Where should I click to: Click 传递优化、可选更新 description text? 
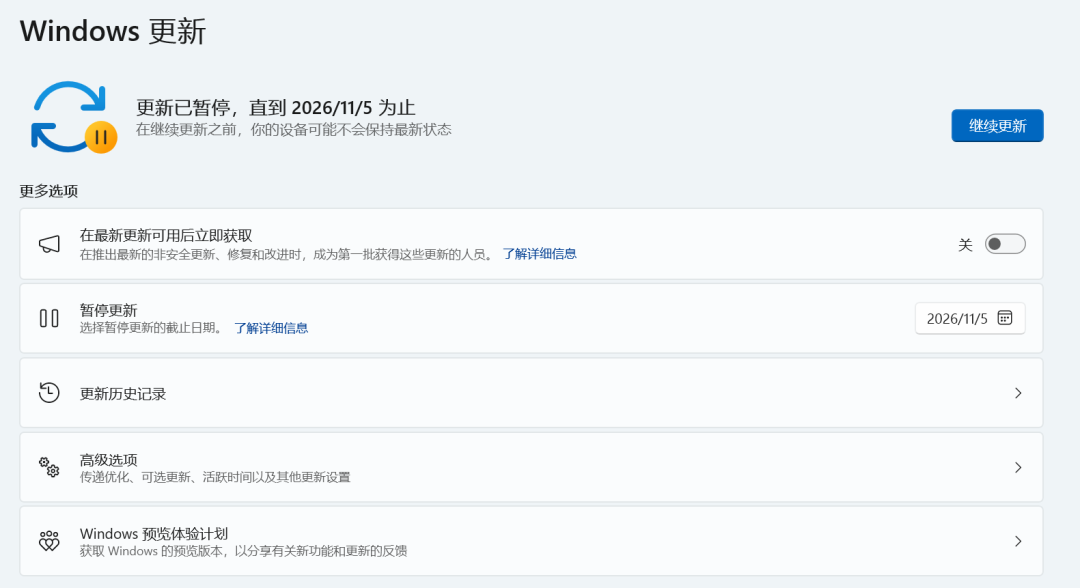click(x=215, y=477)
